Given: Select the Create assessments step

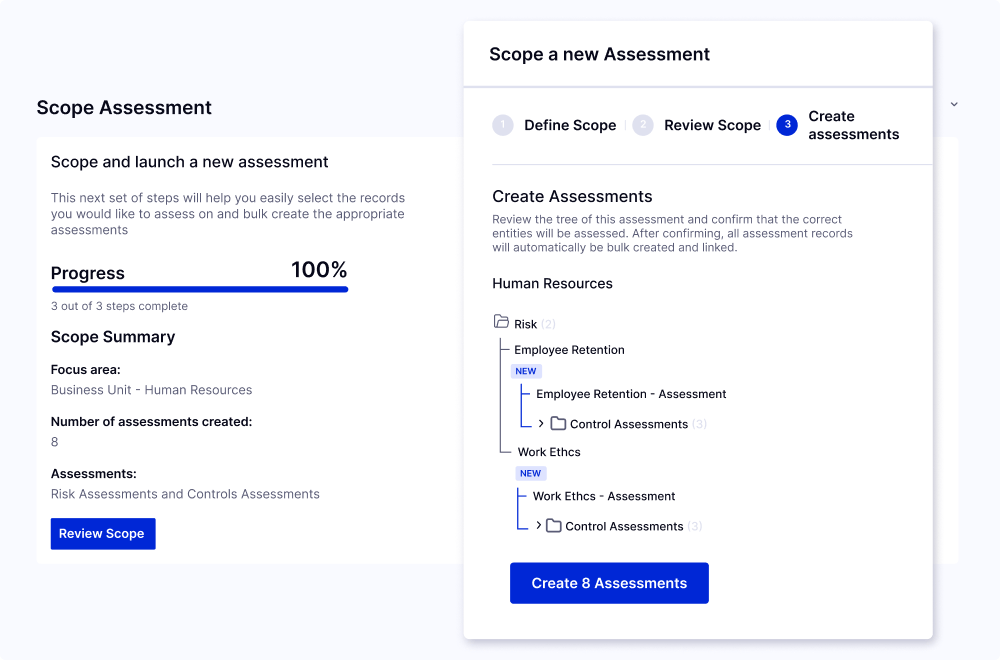Looking at the screenshot, I should 853,125.
